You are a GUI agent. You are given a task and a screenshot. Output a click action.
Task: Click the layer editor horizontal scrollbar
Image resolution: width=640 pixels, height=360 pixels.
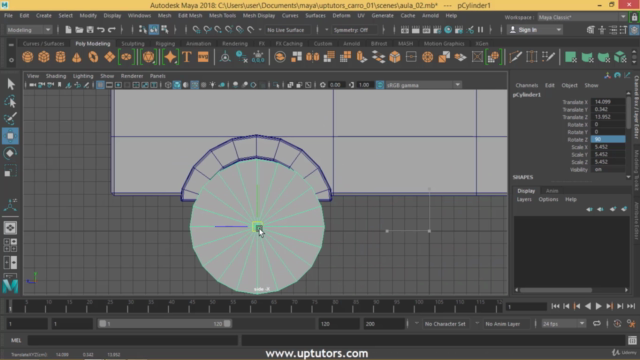click(556, 290)
